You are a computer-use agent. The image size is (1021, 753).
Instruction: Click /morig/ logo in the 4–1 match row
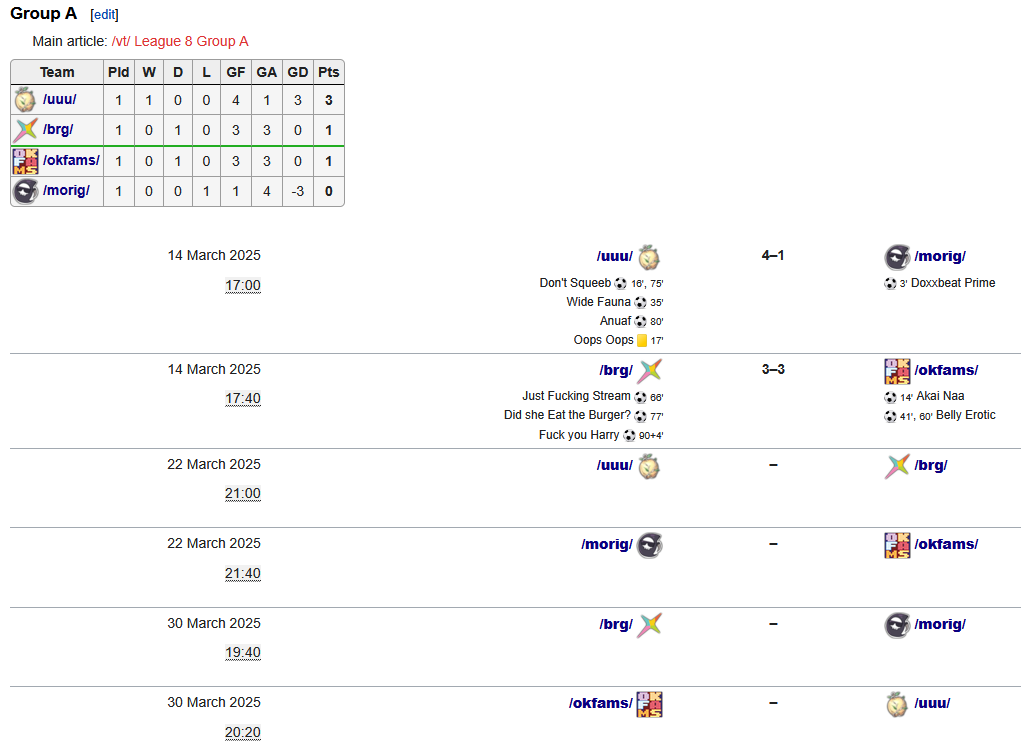pos(897,257)
